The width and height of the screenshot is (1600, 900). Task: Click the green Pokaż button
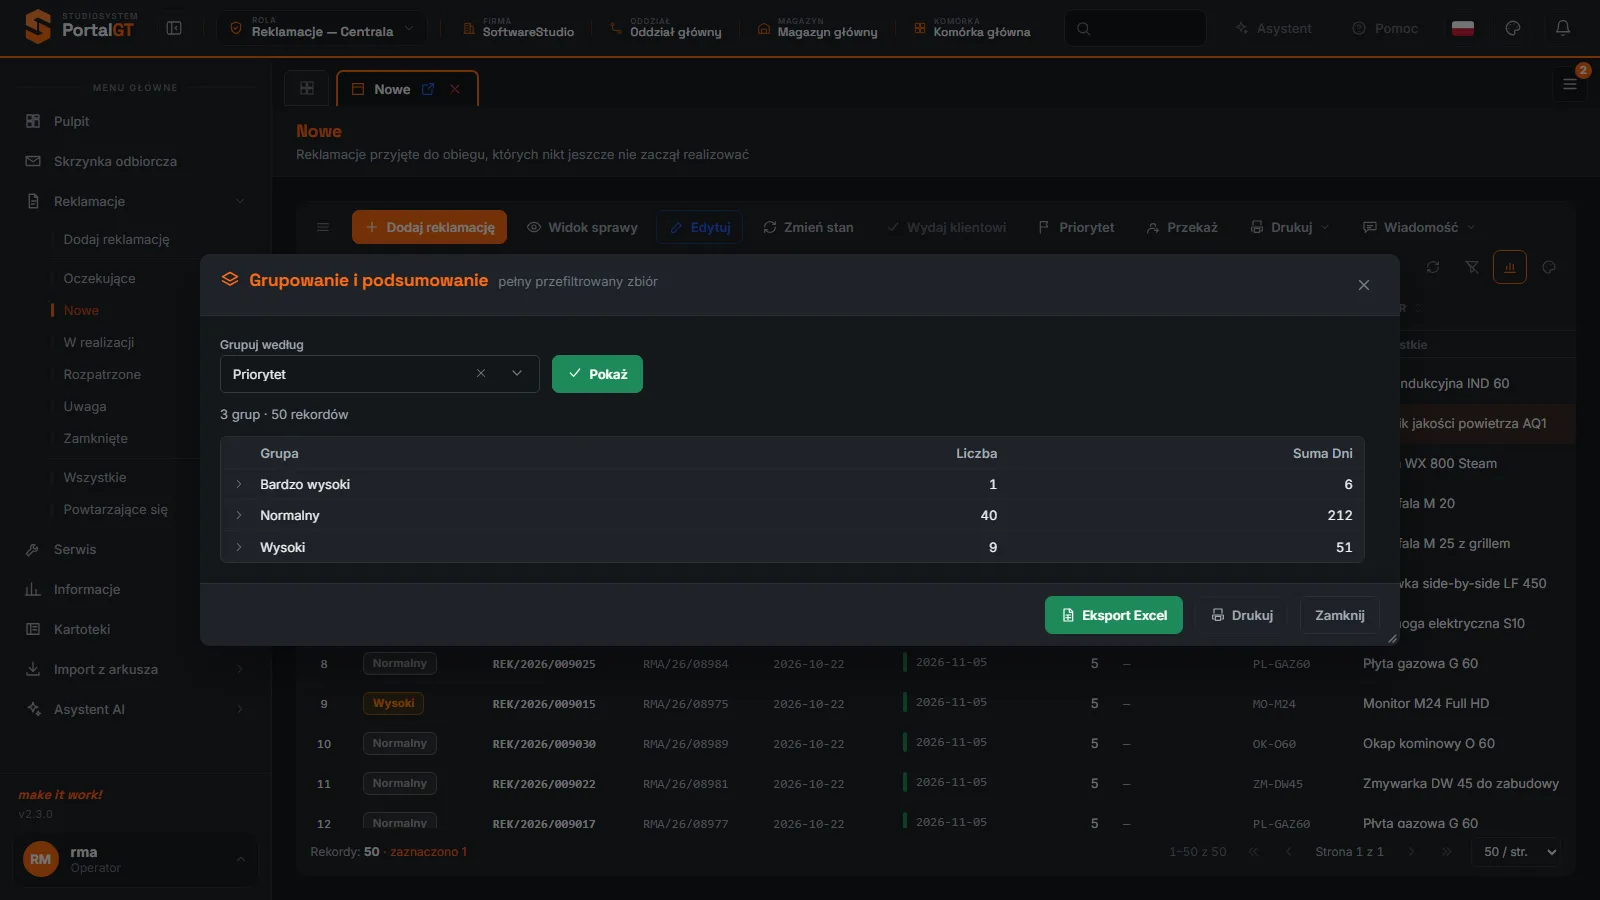pos(597,374)
